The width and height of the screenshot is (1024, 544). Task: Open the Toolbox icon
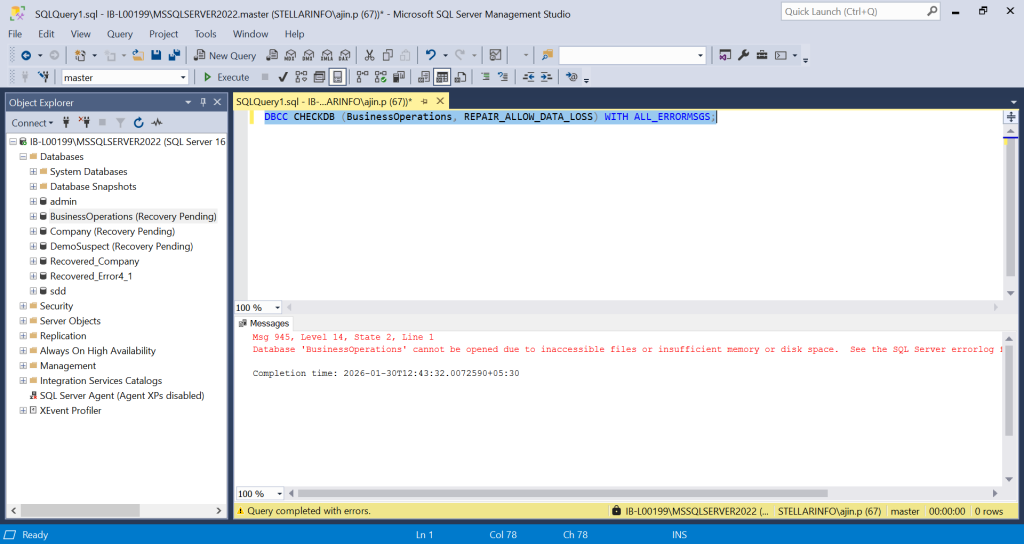(x=761, y=56)
